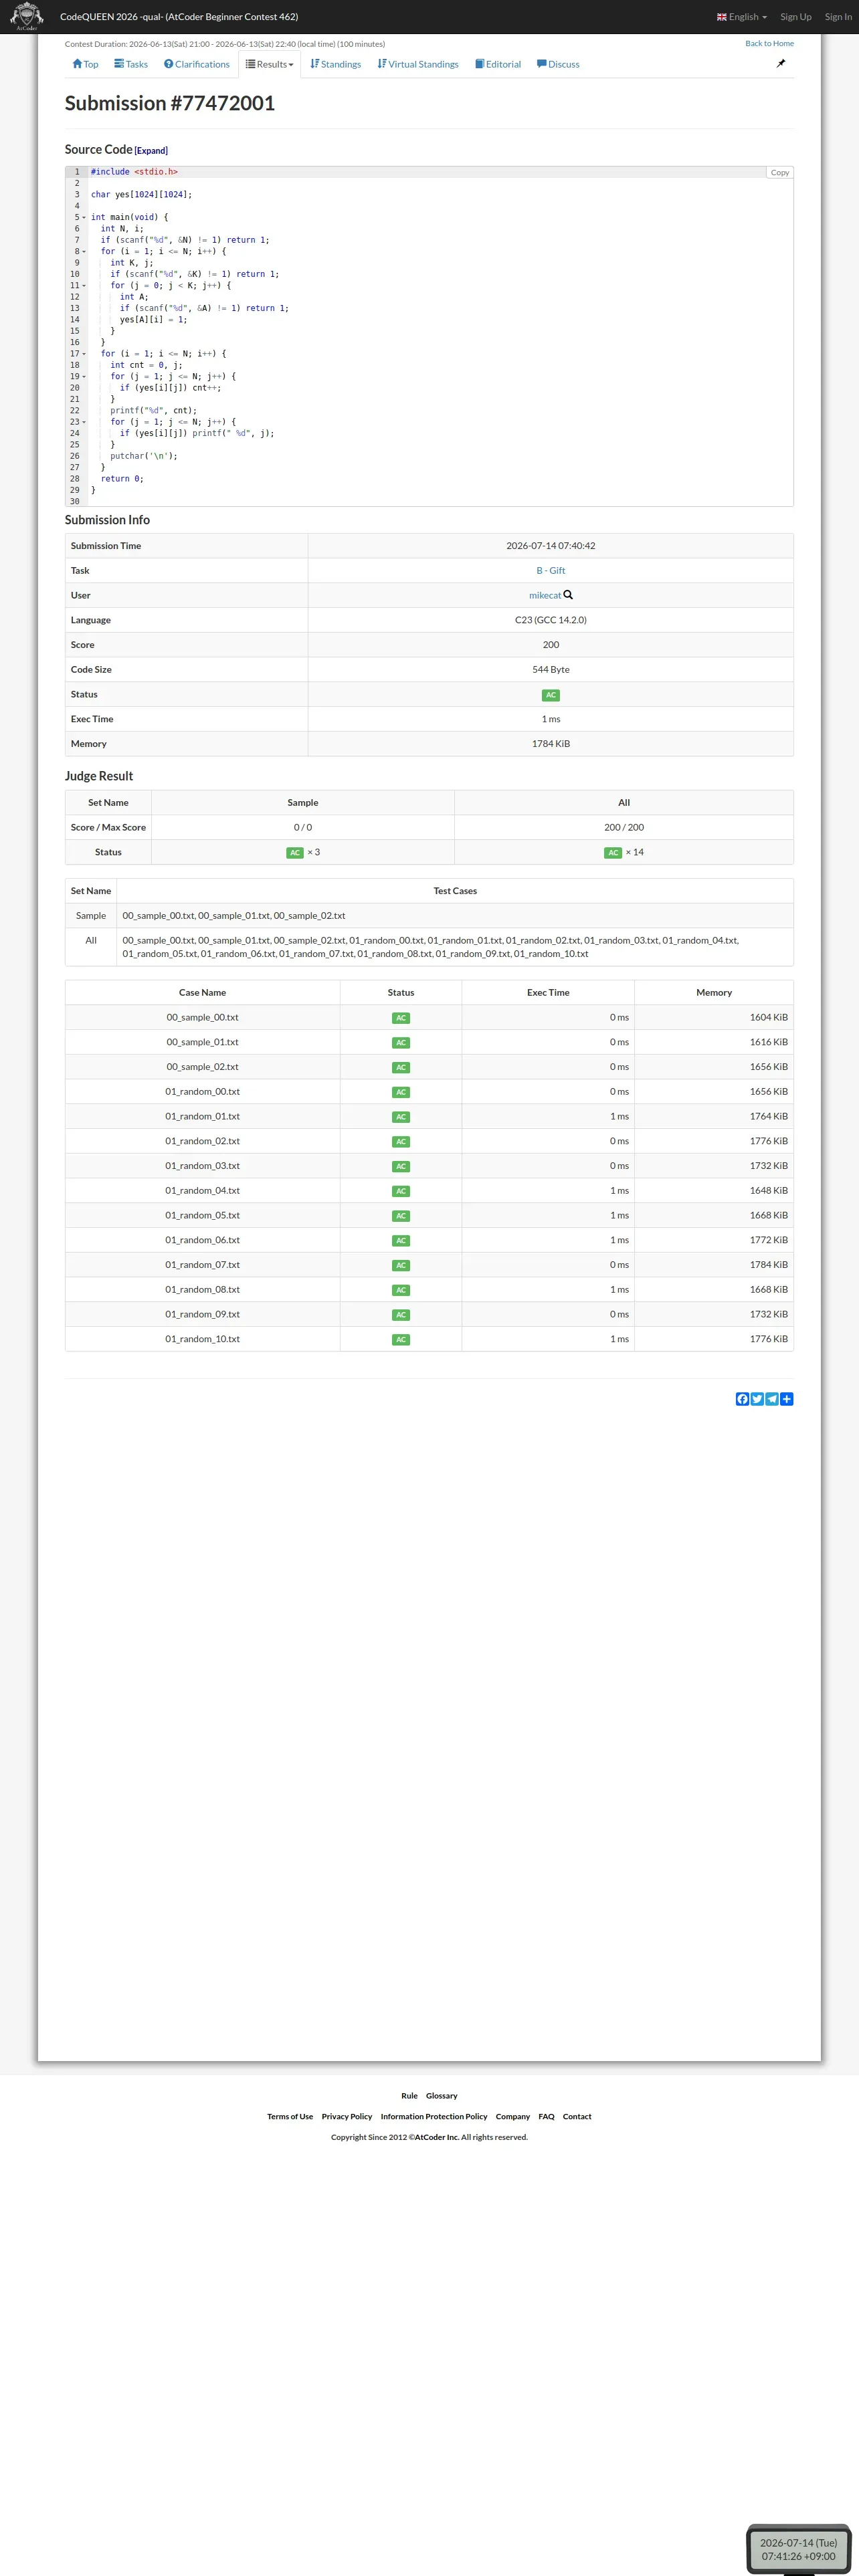859x2576 pixels.
Task: Open the Clarifications tab
Action: pos(197,64)
